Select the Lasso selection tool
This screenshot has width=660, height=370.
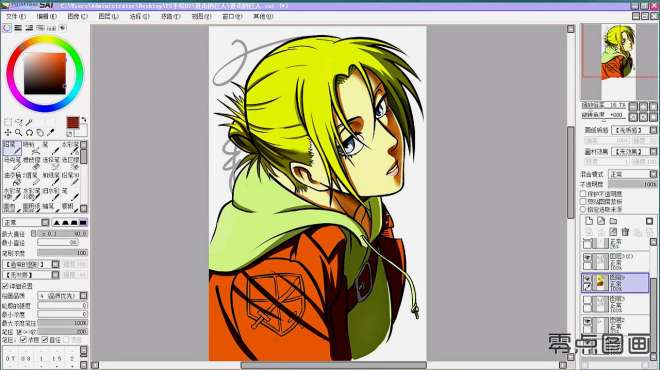[19, 122]
